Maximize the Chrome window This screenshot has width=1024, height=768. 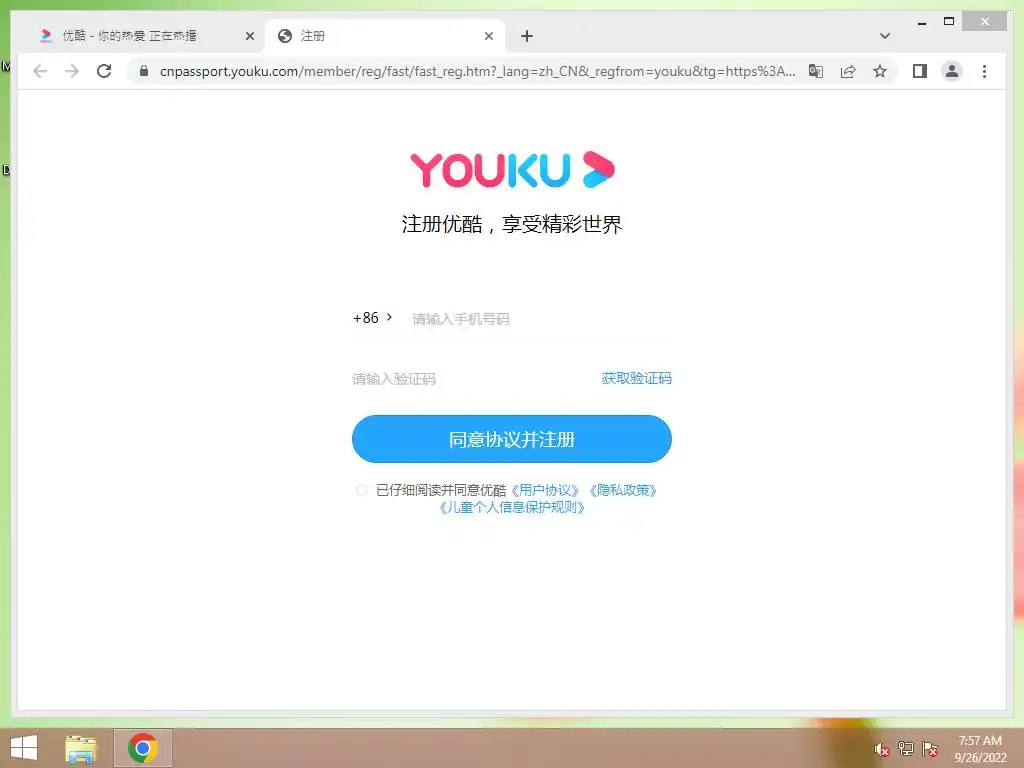point(949,22)
